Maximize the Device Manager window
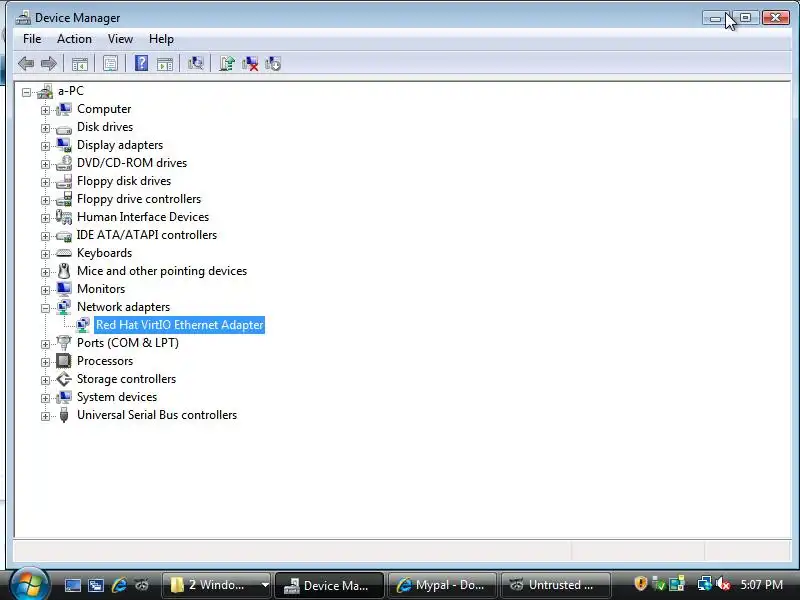 745,18
